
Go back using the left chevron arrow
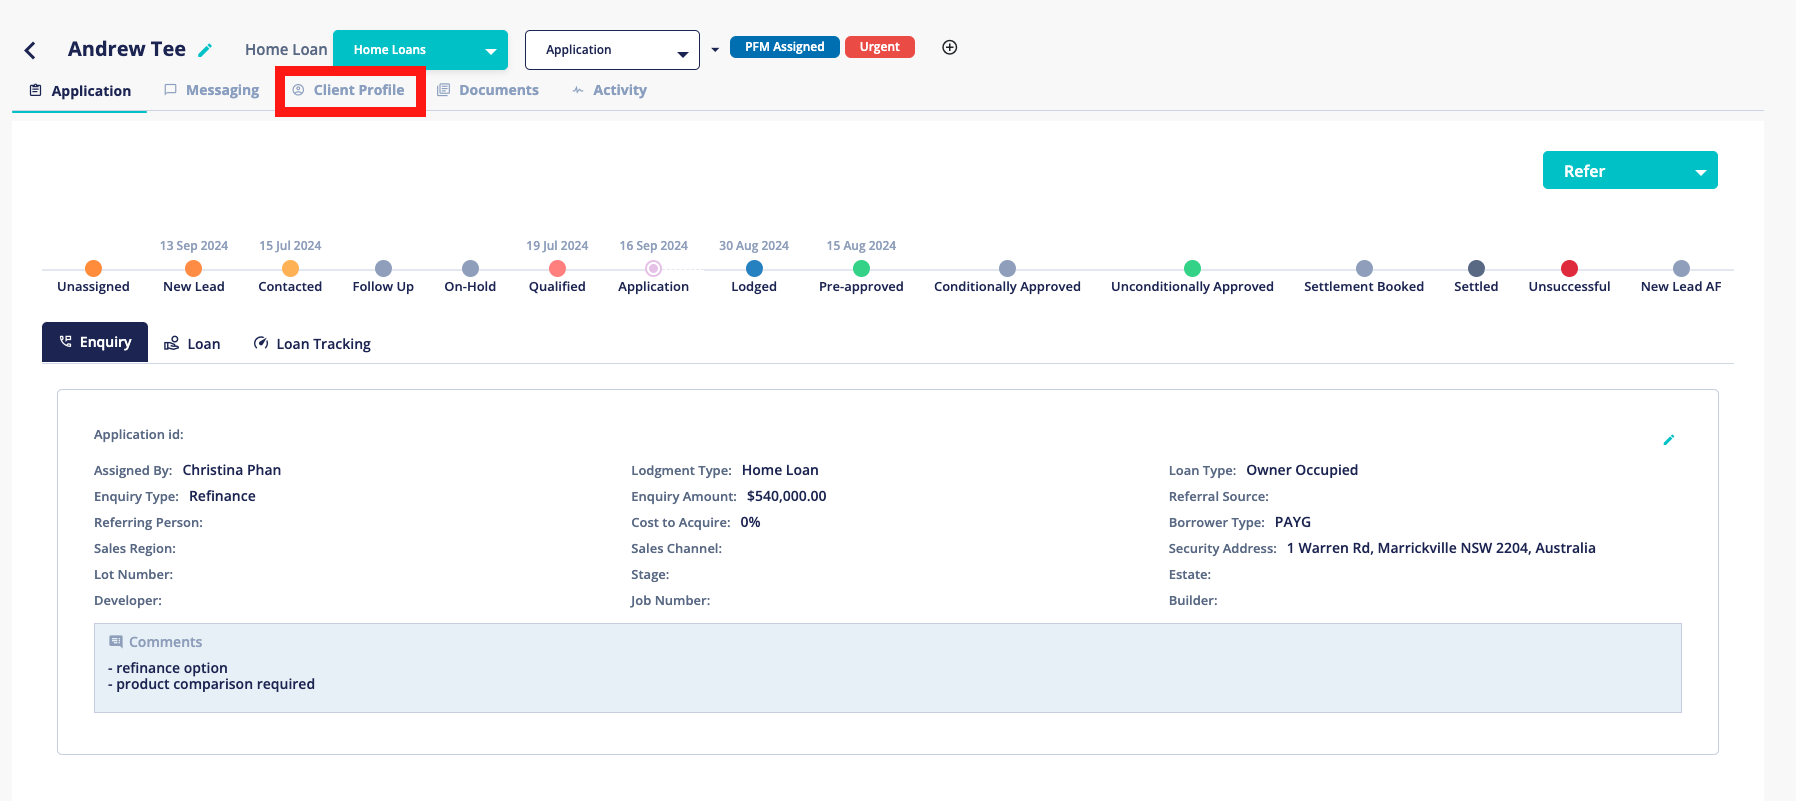[30, 50]
